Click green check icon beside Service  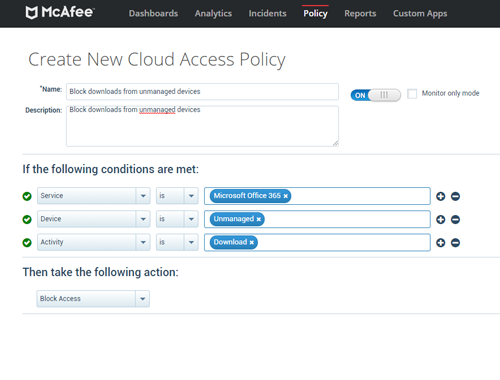tap(27, 196)
